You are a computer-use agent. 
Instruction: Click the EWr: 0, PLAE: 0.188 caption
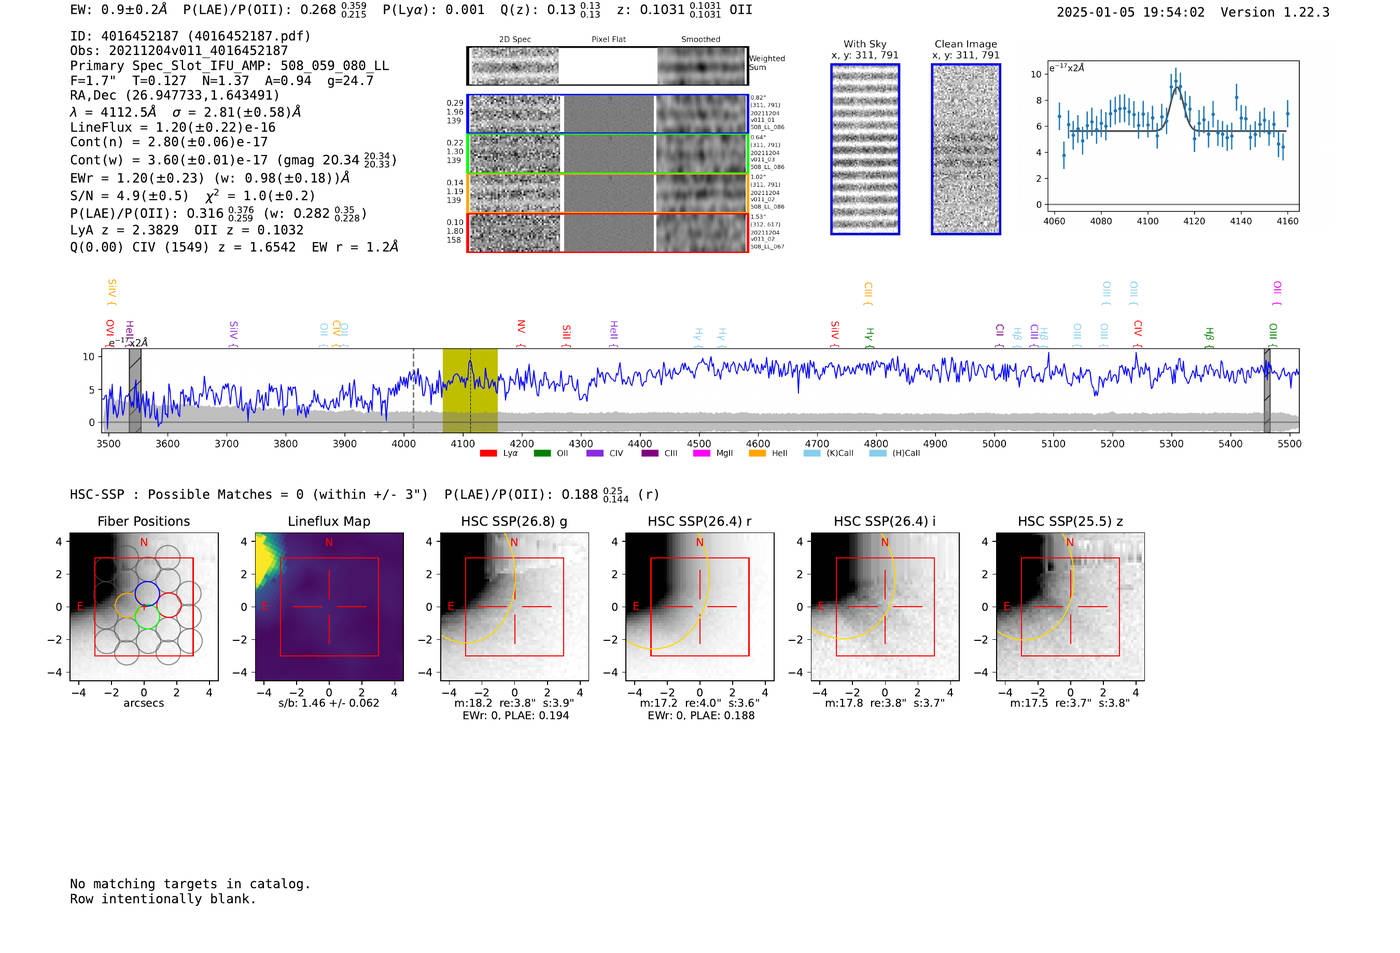(x=701, y=716)
